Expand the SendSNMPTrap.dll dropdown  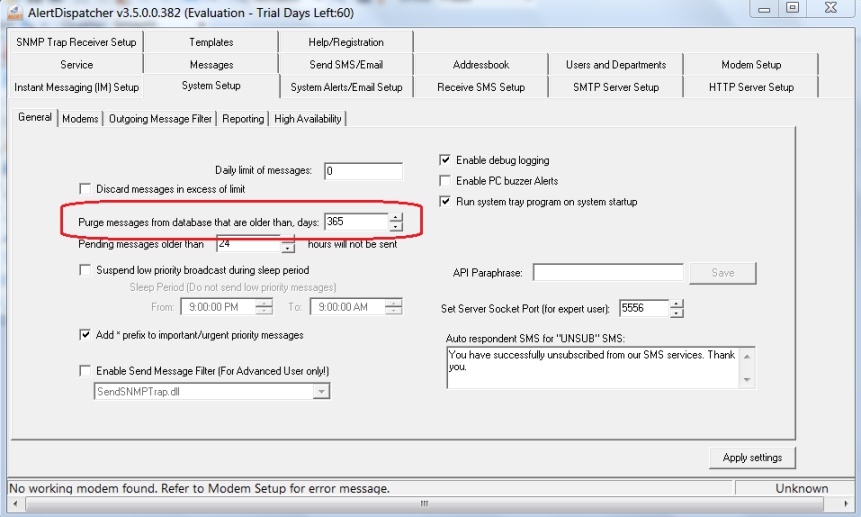(321, 392)
